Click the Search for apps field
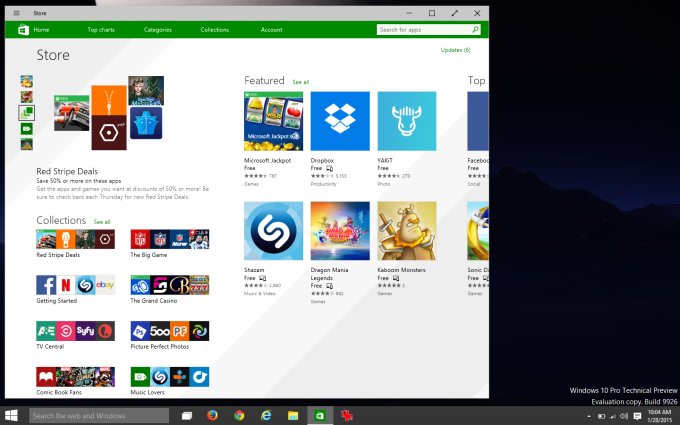 pos(424,30)
